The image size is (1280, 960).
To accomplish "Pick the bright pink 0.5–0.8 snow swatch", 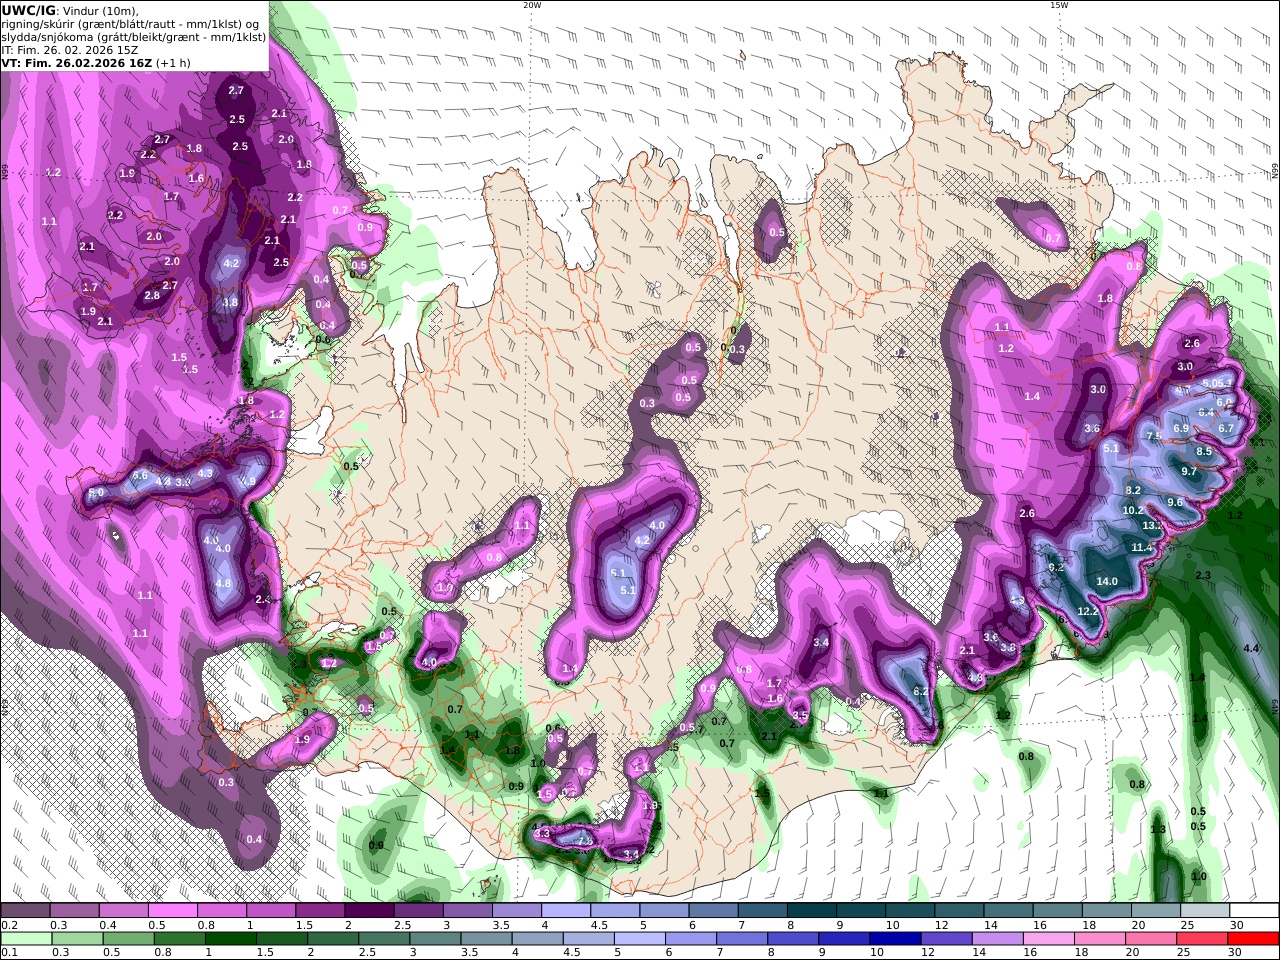I will (x=173, y=911).
